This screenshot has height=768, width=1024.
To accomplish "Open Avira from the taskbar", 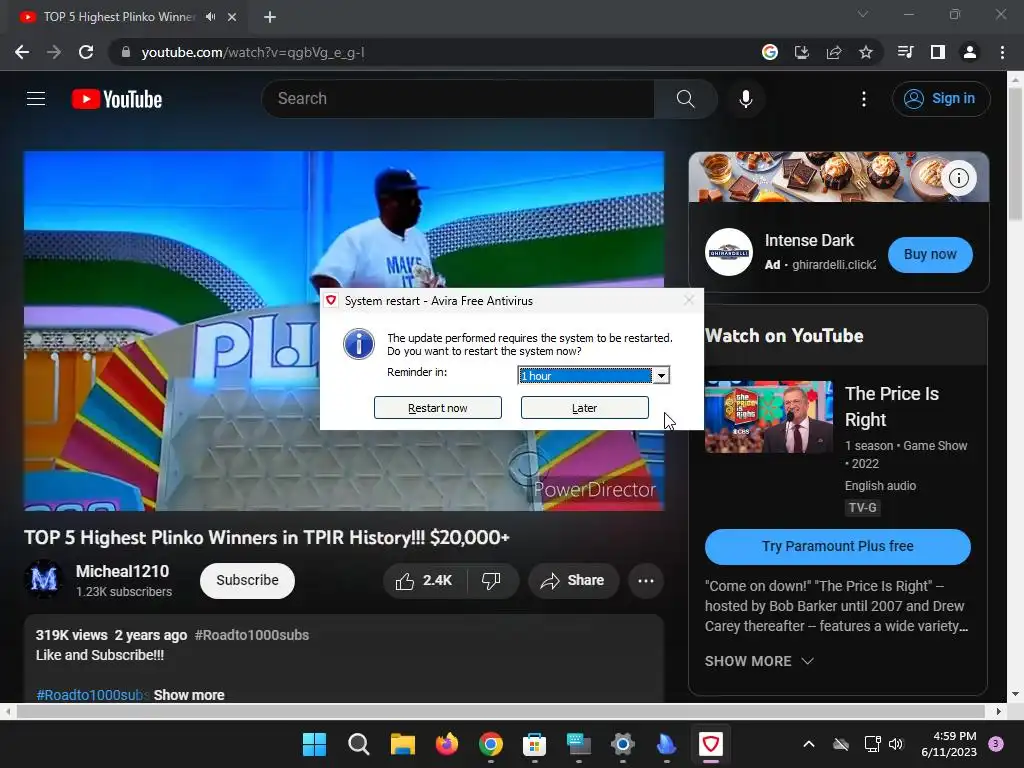I will 711,744.
